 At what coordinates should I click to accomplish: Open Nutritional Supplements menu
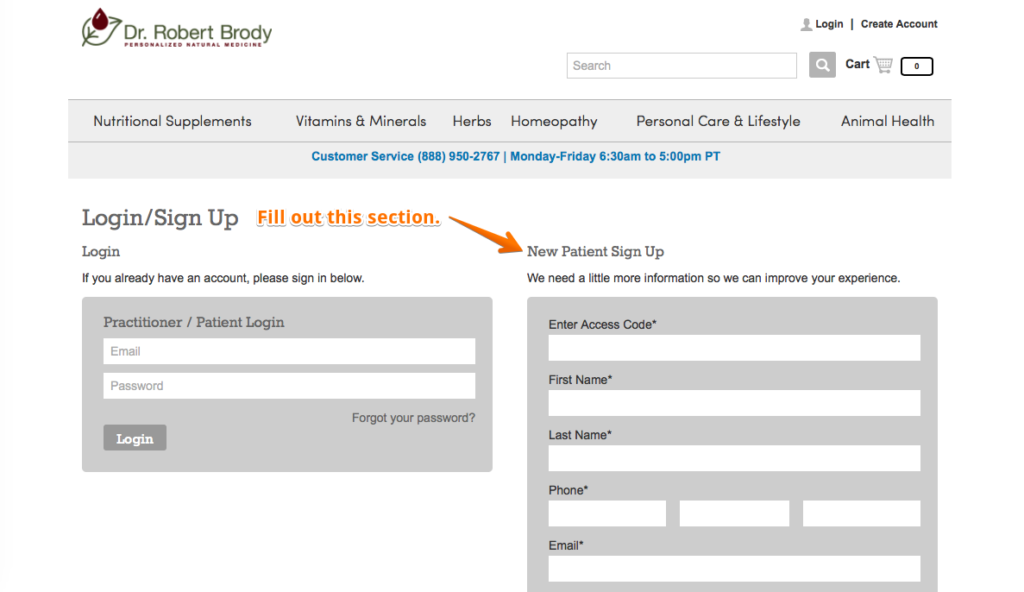(x=172, y=121)
